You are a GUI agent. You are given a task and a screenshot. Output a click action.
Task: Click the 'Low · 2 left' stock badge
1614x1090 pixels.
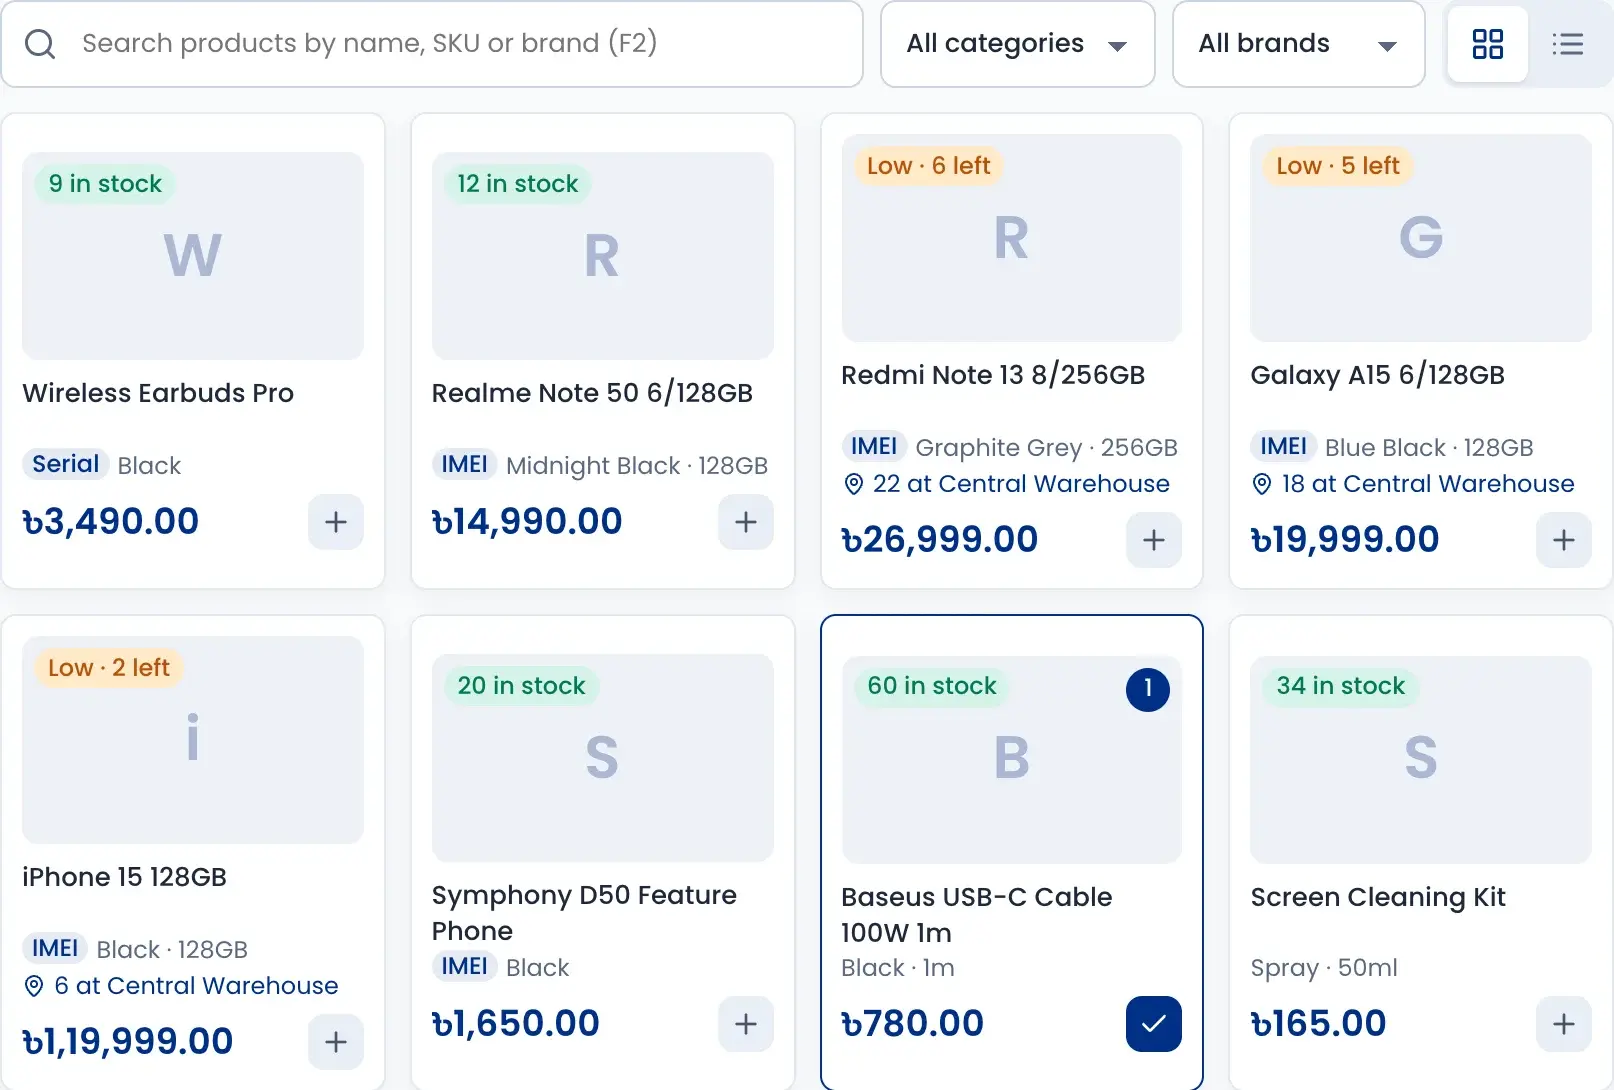coord(109,668)
